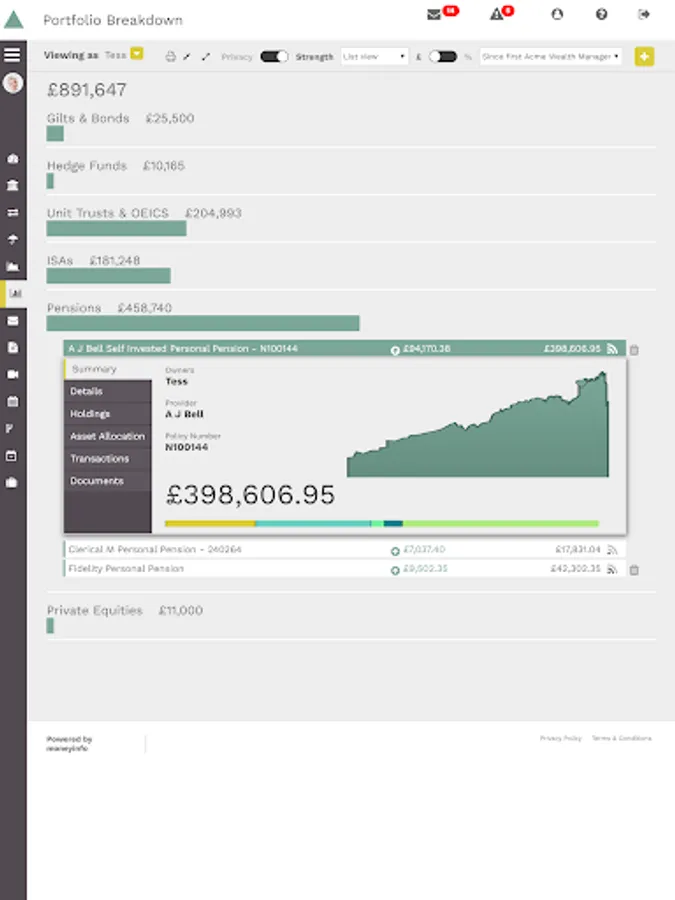
Task: Click the light green segment of allocation bar
Action: point(501,523)
